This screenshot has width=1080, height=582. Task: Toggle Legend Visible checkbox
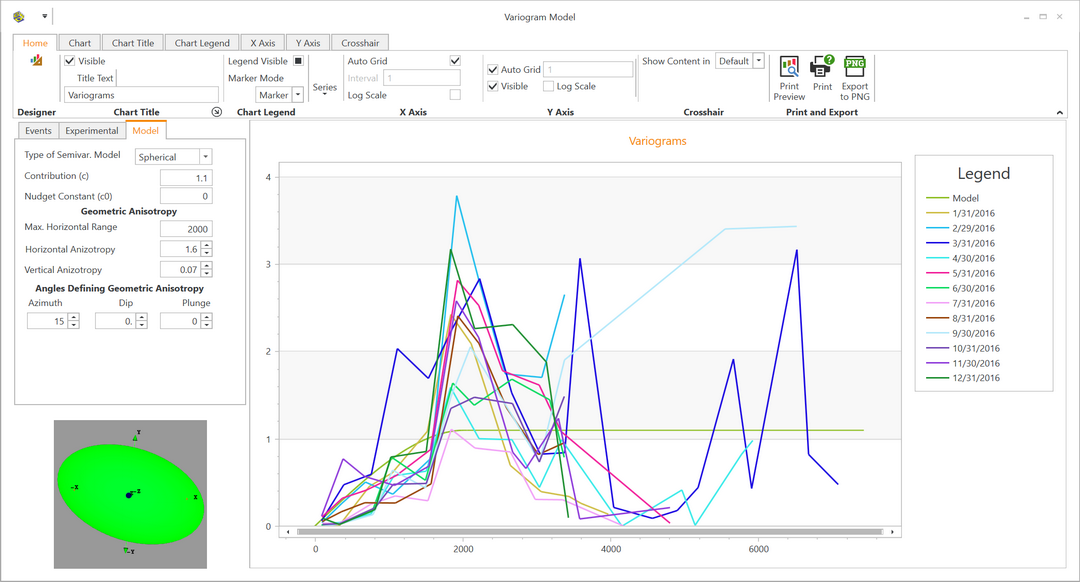coord(298,61)
